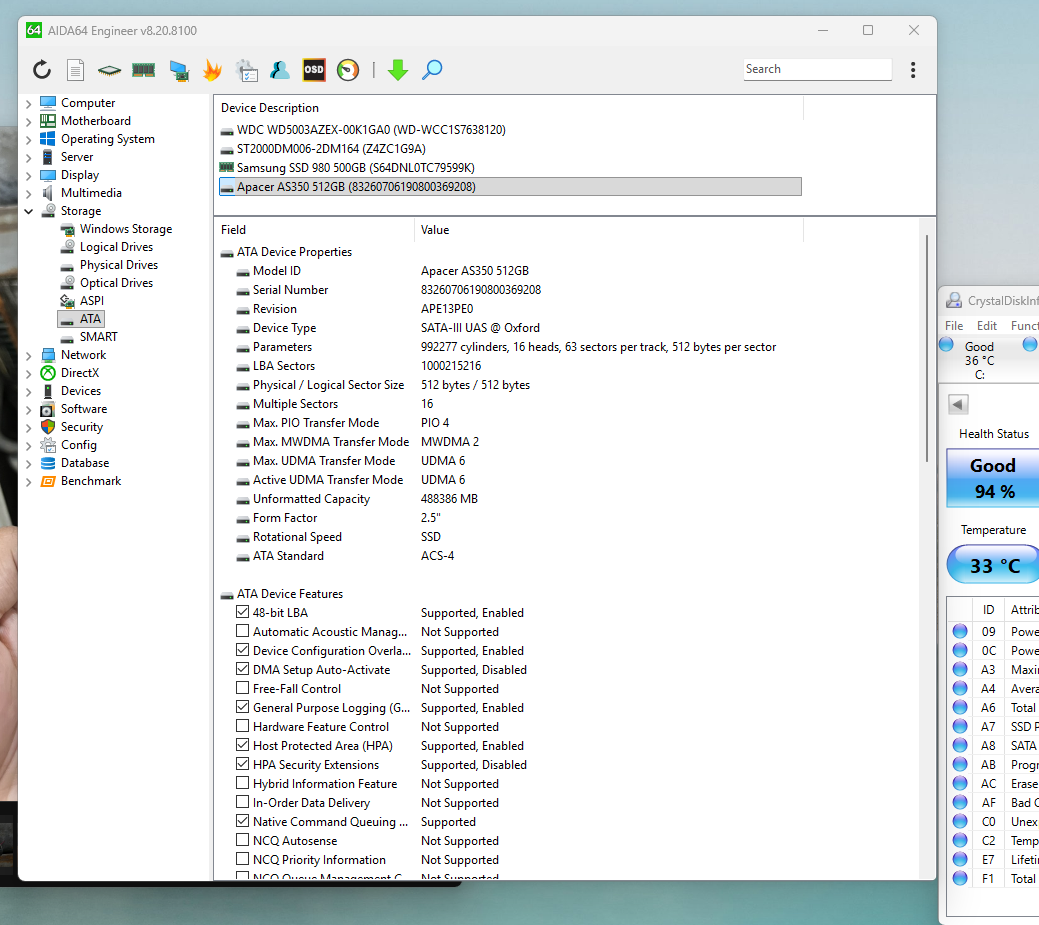This screenshot has width=1039, height=925.
Task: Collapse the Storage tree node
Action: coord(28,211)
